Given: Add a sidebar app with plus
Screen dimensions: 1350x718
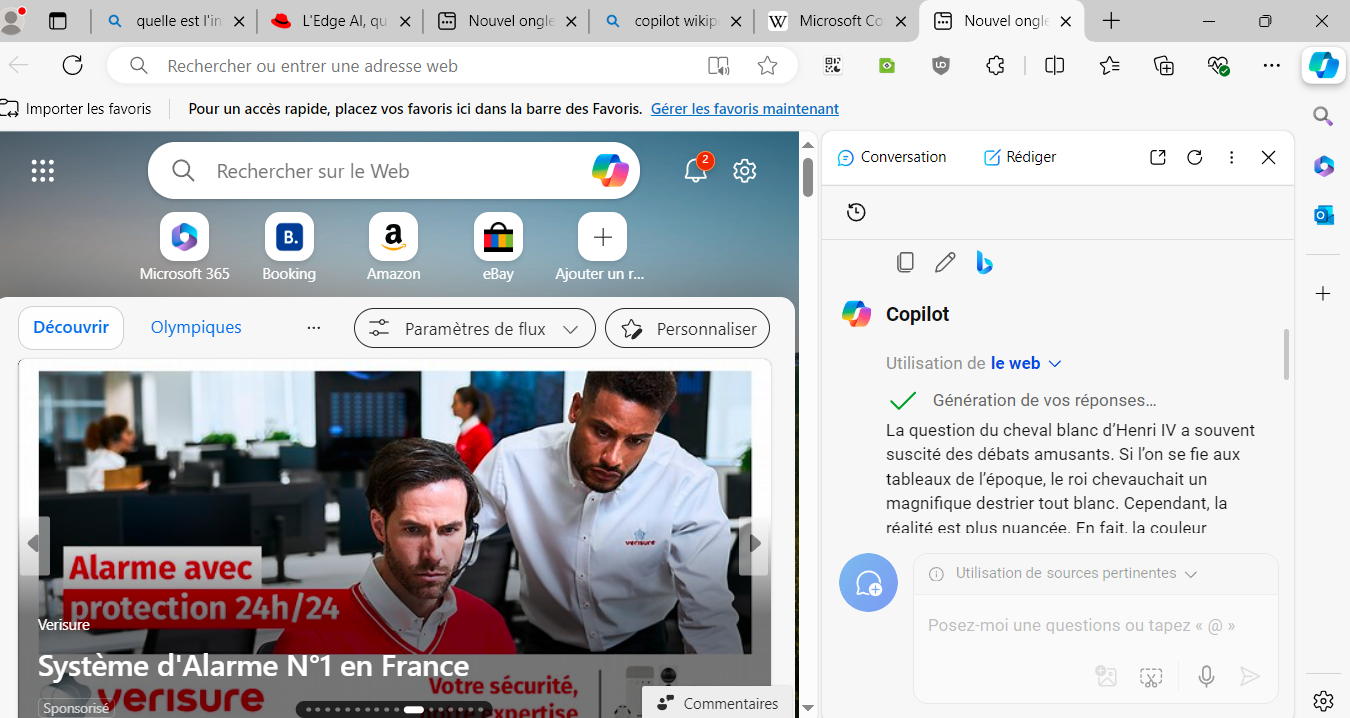Looking at the screenshot, I should tap(1323, 293).
